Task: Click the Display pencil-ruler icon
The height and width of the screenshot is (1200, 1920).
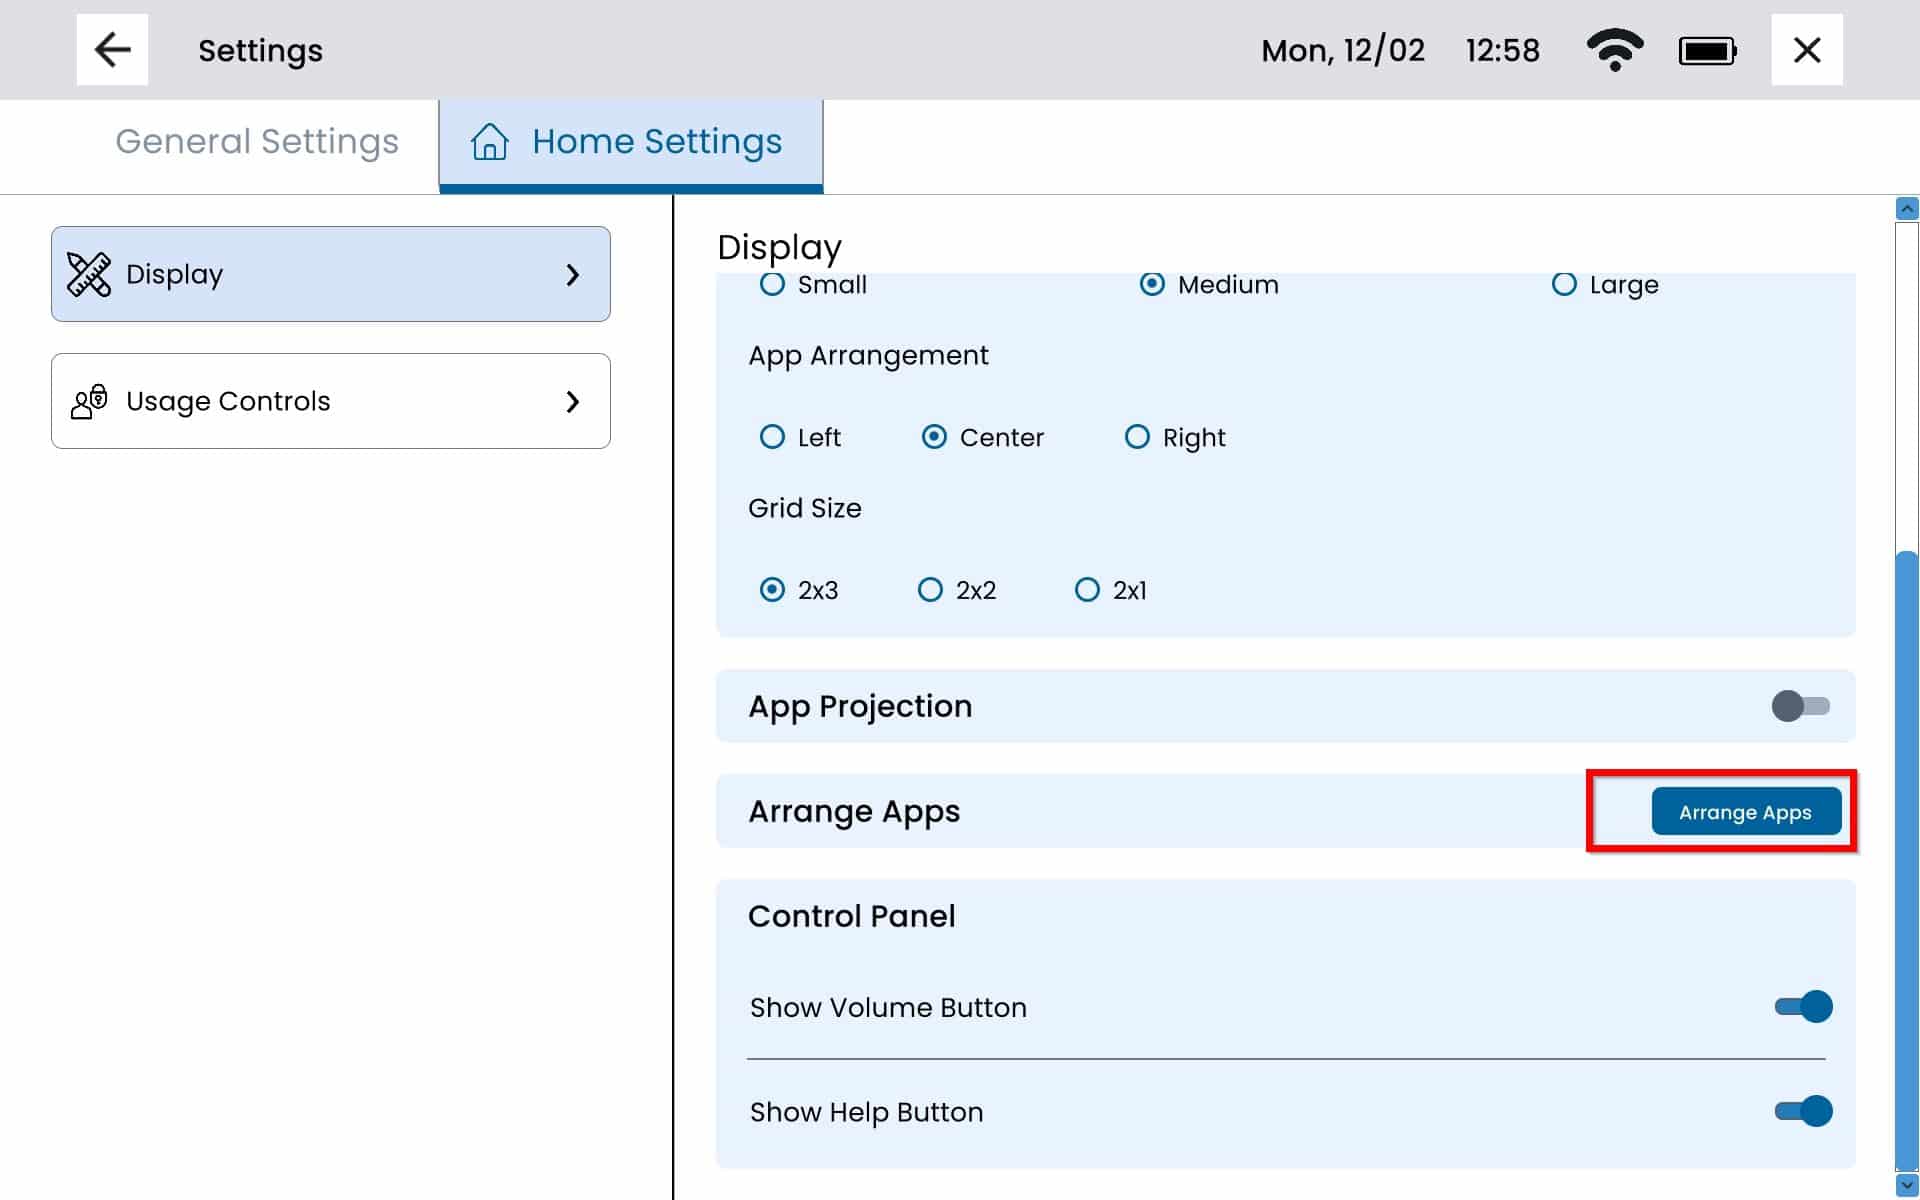Action: [89, 274]
